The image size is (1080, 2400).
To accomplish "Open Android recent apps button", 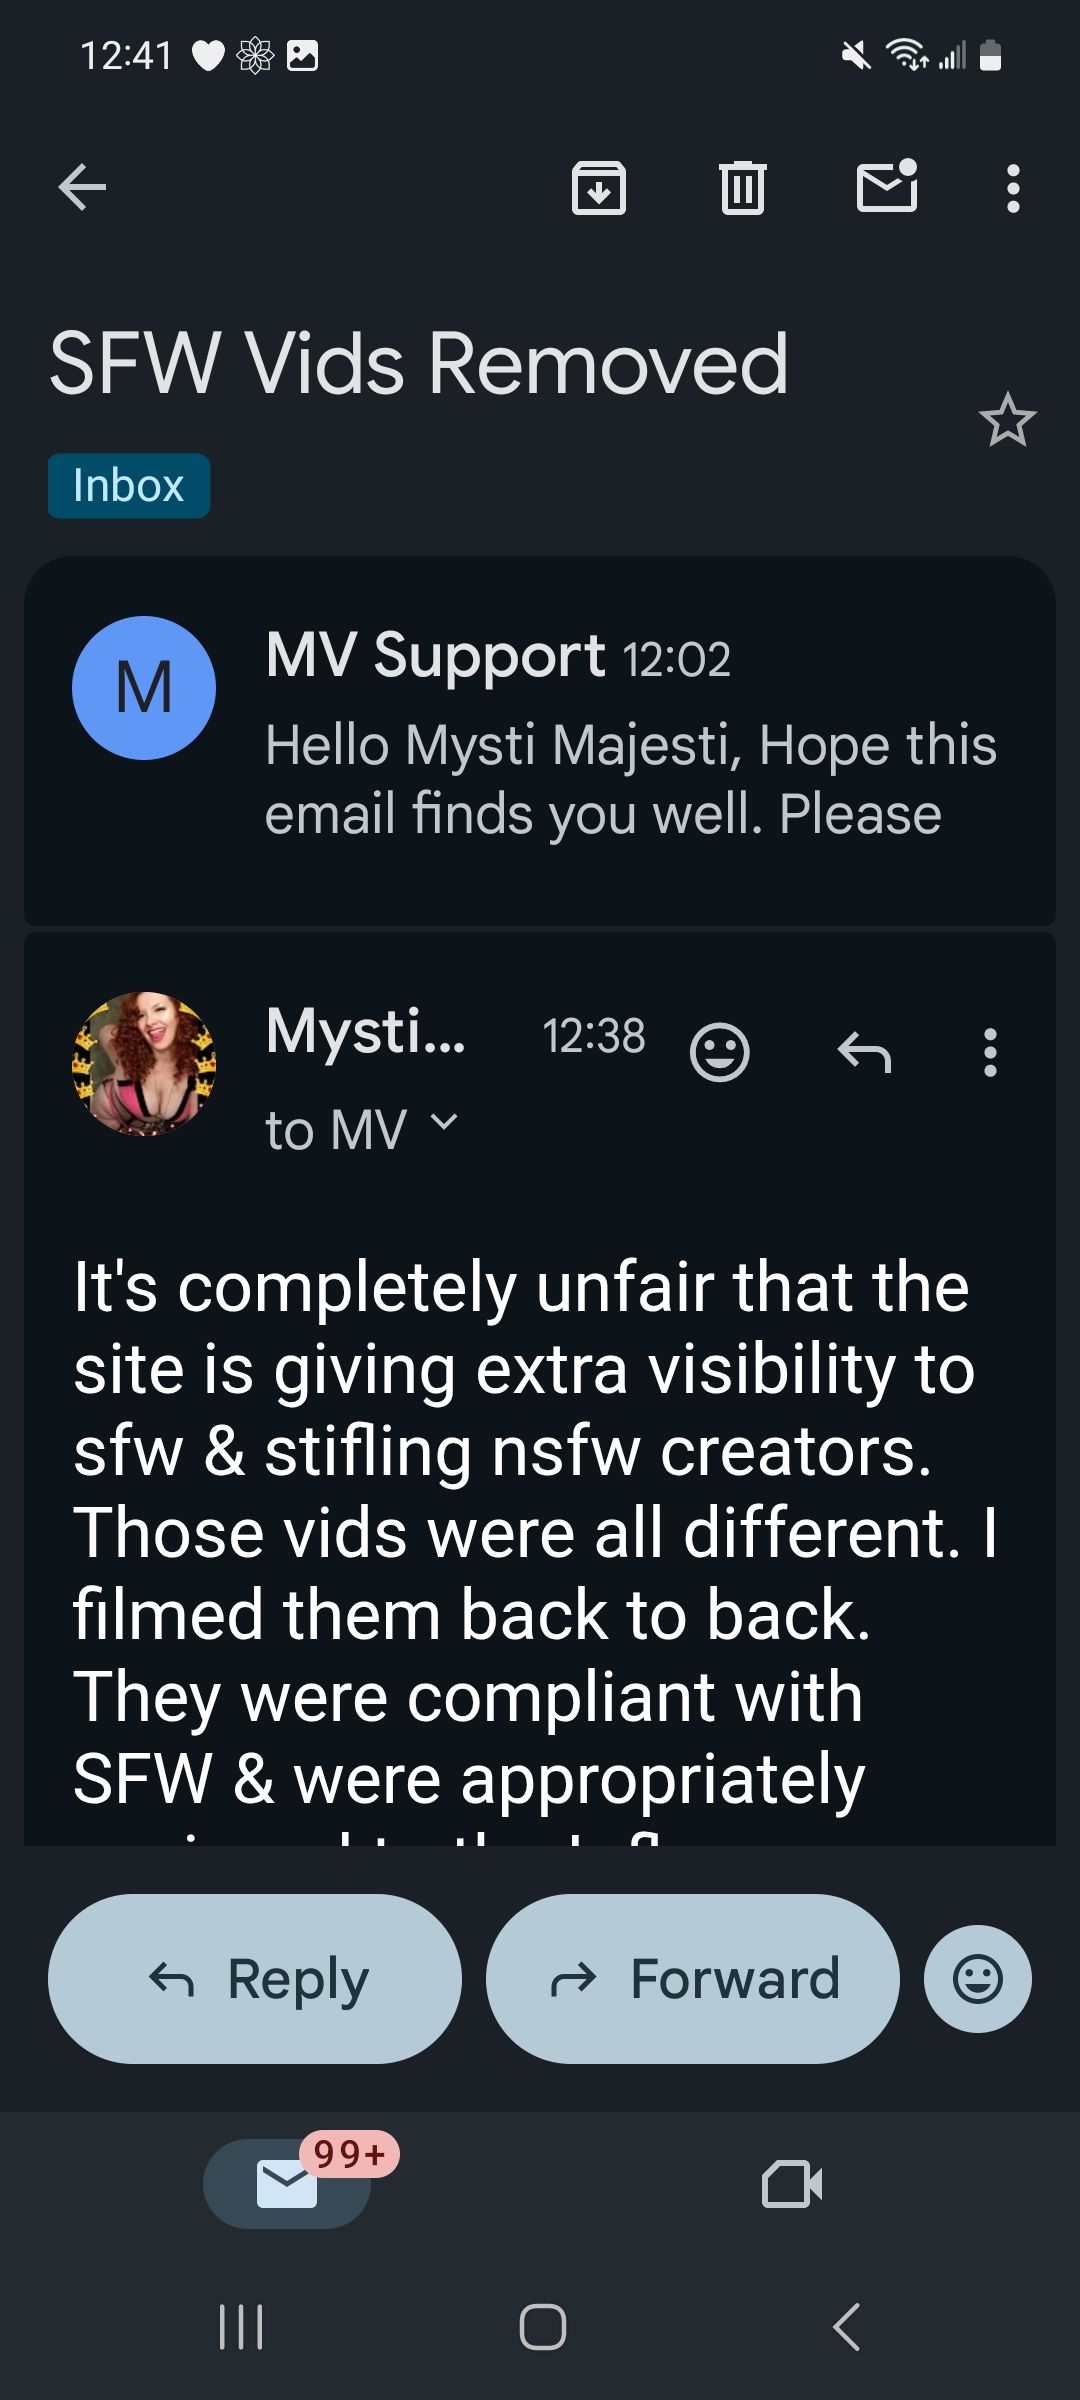I will (241, 2327).
